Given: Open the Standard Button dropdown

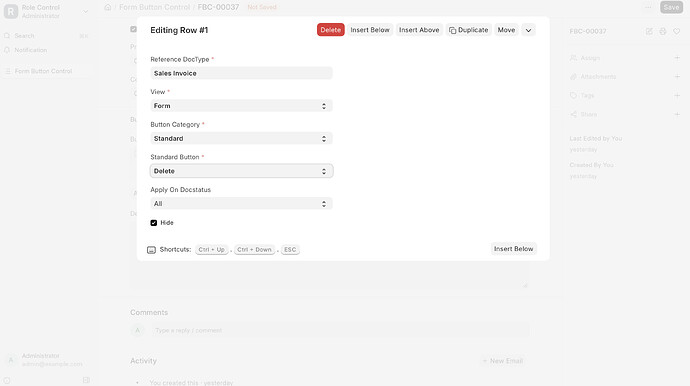Looking at the screenshot, I should point(241,171).
